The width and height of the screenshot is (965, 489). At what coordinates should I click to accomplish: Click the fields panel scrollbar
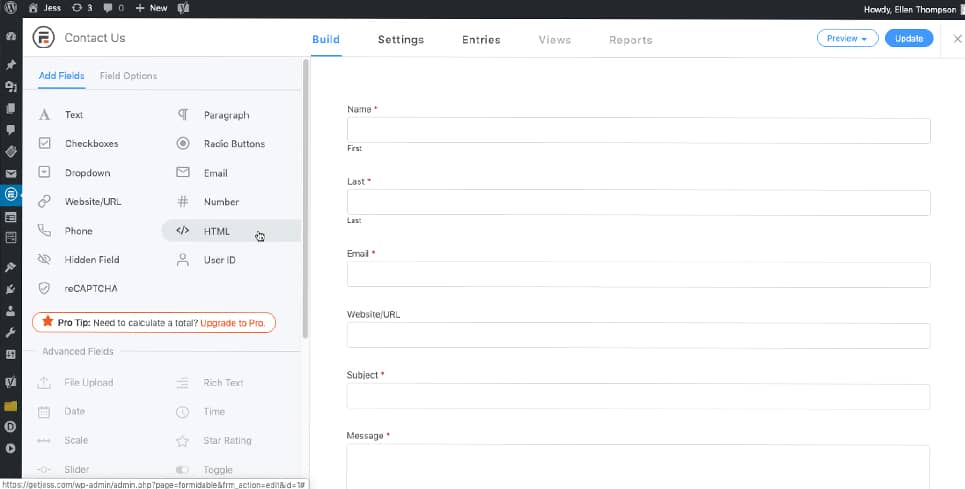pyautogui.click(x=305, y=198)
